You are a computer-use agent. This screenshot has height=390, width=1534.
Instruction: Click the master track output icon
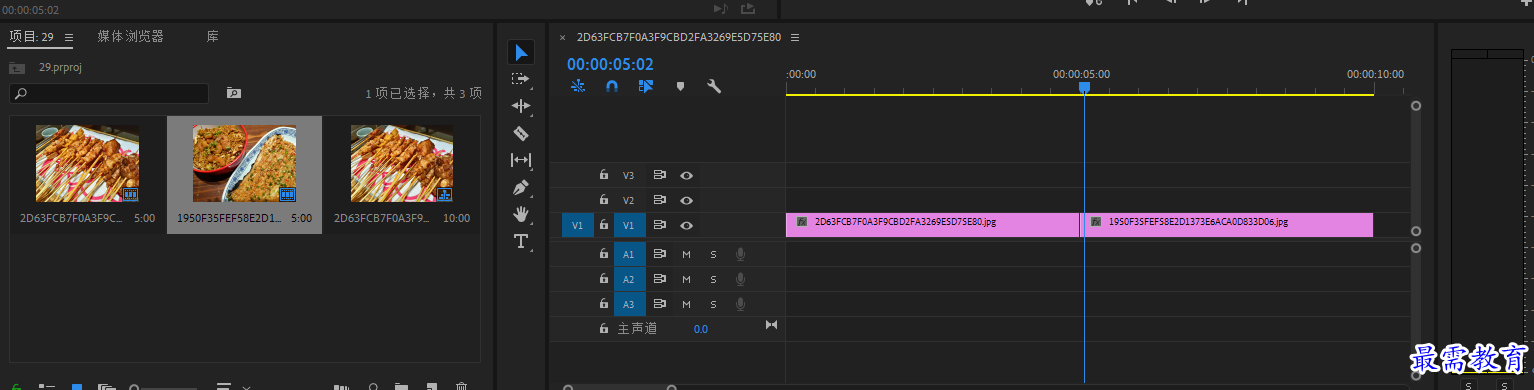coord(771,325)
